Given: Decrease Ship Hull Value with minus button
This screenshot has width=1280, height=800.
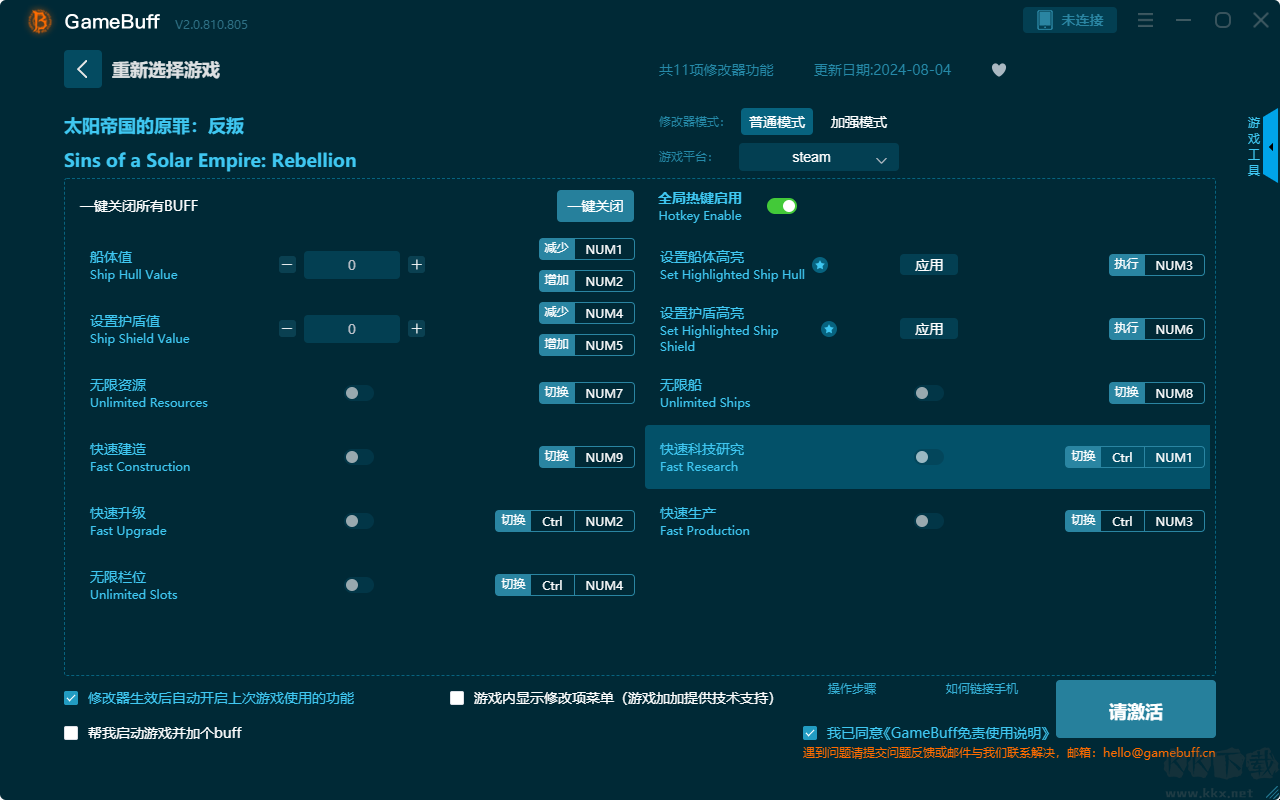Looking at the screenshot, I should click(287, 265).
